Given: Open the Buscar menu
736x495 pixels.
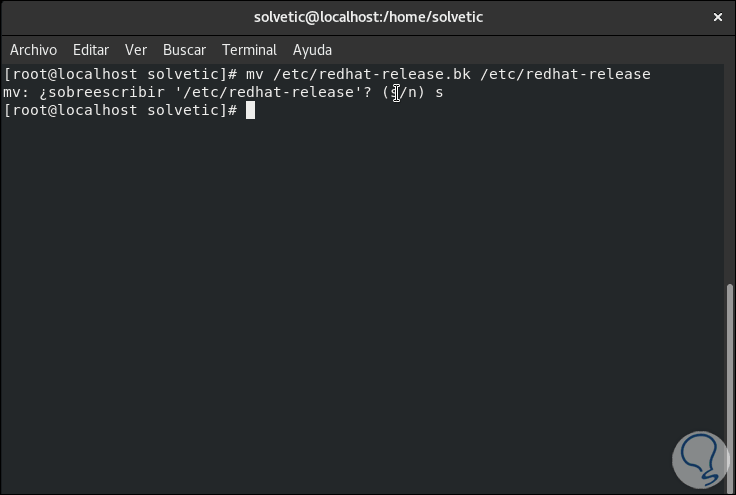Looking at the screenshot, I should point(184,50).
